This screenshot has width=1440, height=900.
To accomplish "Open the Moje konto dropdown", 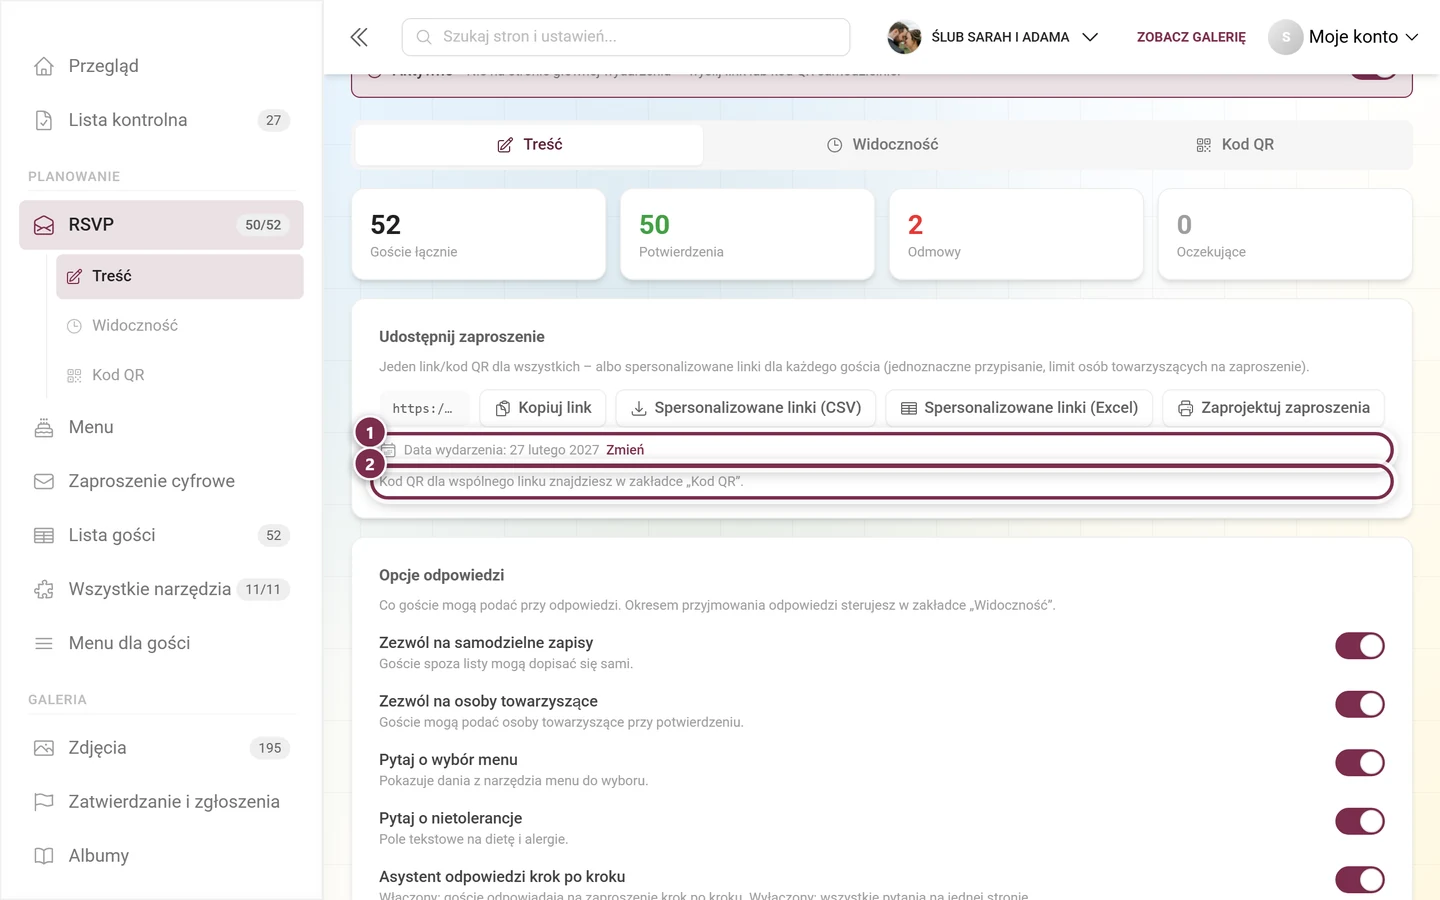I will coord(1343,37).
